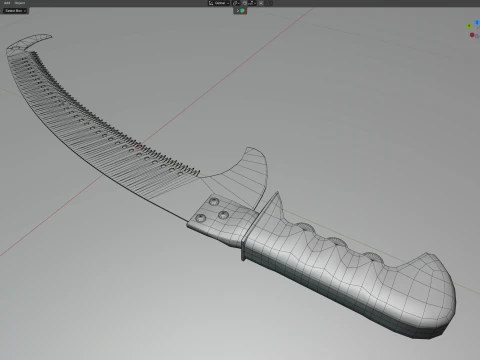Toggle proportional editing
Image resolution: width=480 pixels, height=360 pixels.
[261, 3]
